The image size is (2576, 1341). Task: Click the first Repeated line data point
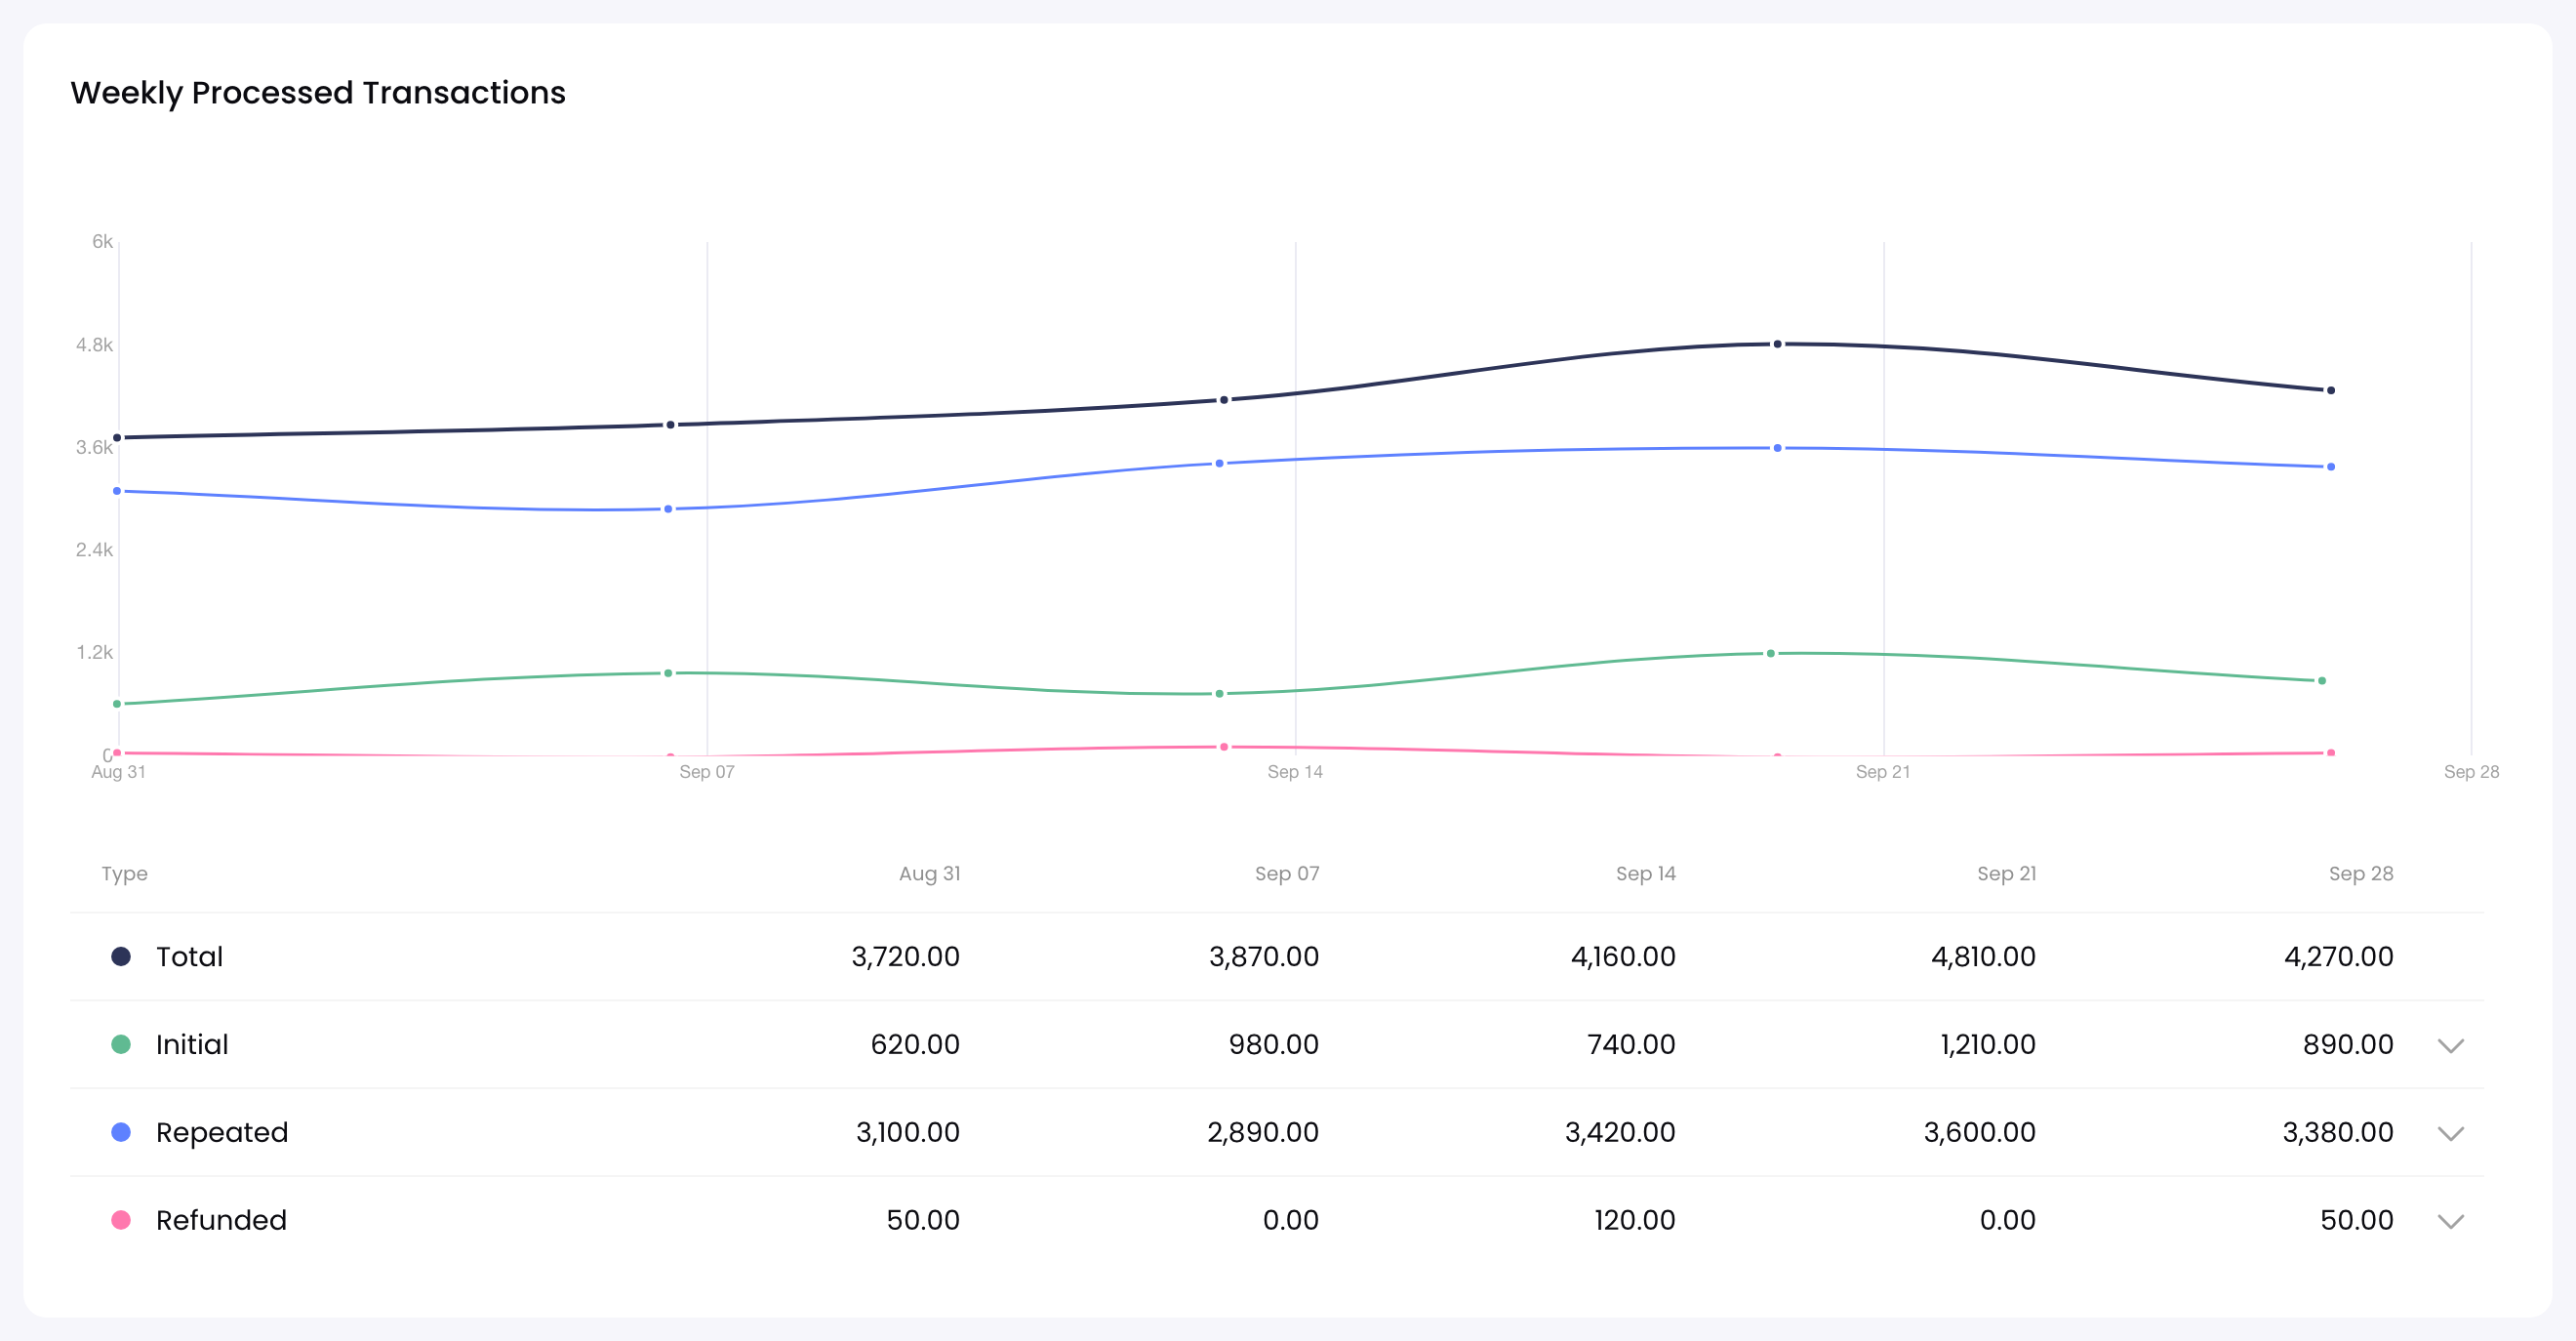(x=117, y=491)
